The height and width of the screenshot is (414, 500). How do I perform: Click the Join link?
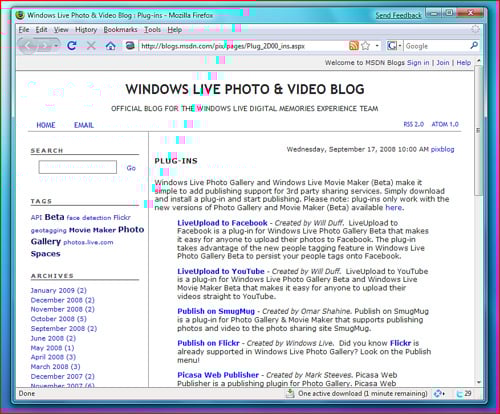443,63
